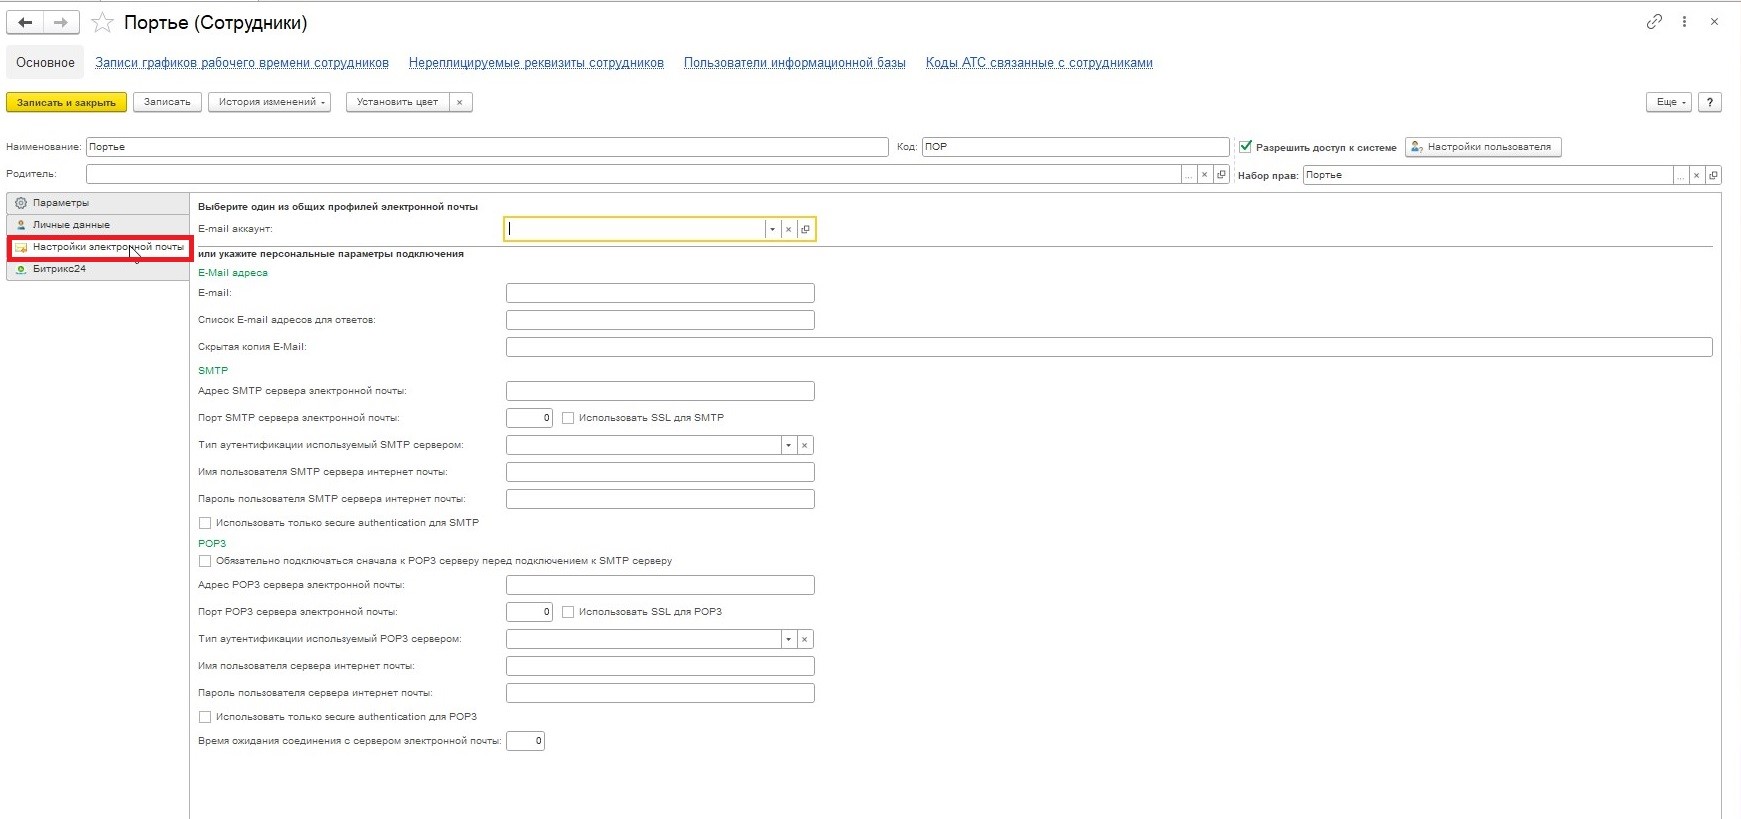Click Список E-mail адресов для ответов field
The height and width of the screenshot is (819, 1741).
[x=660, y=320]
